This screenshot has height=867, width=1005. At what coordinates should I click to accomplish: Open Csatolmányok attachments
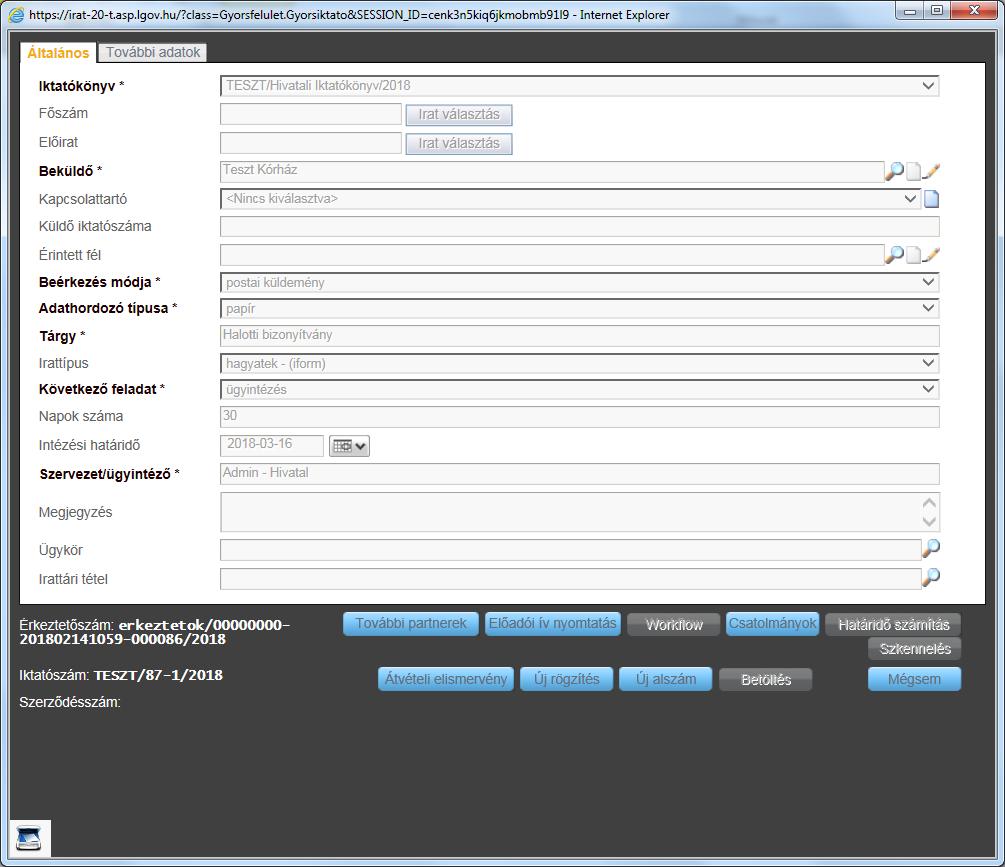pyautogui.click(x=772, y=623)
